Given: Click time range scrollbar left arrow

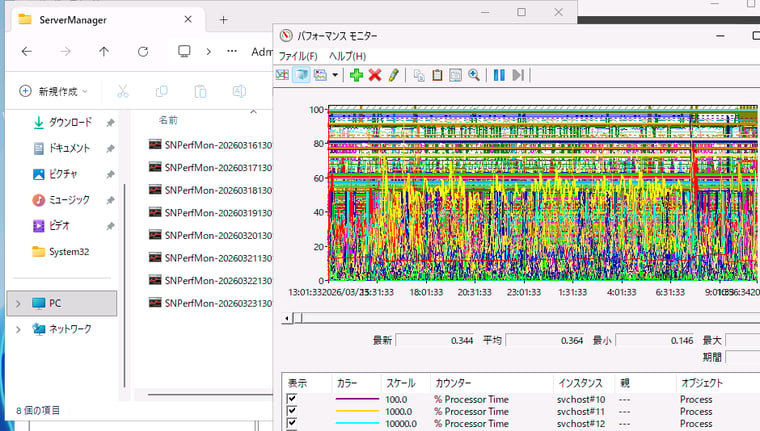Looking at the screenshot, I should click(x=287, y=318).
